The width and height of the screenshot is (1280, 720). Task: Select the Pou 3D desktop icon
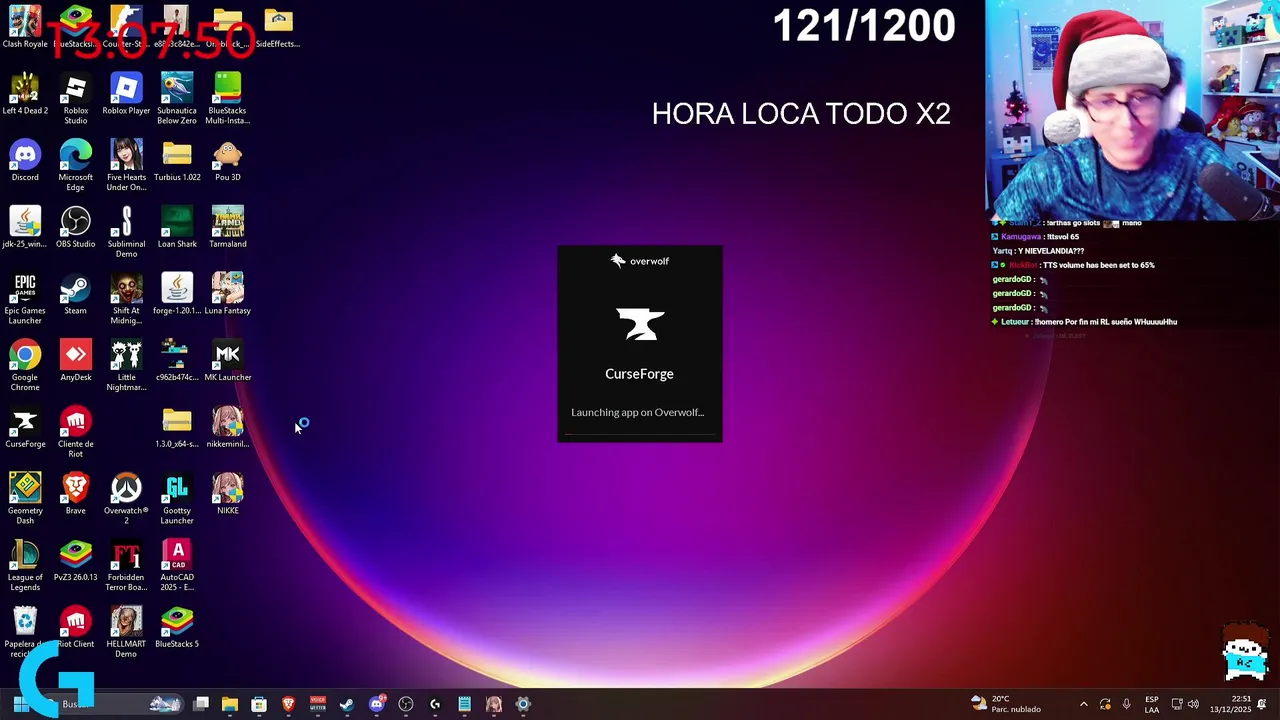227,160
